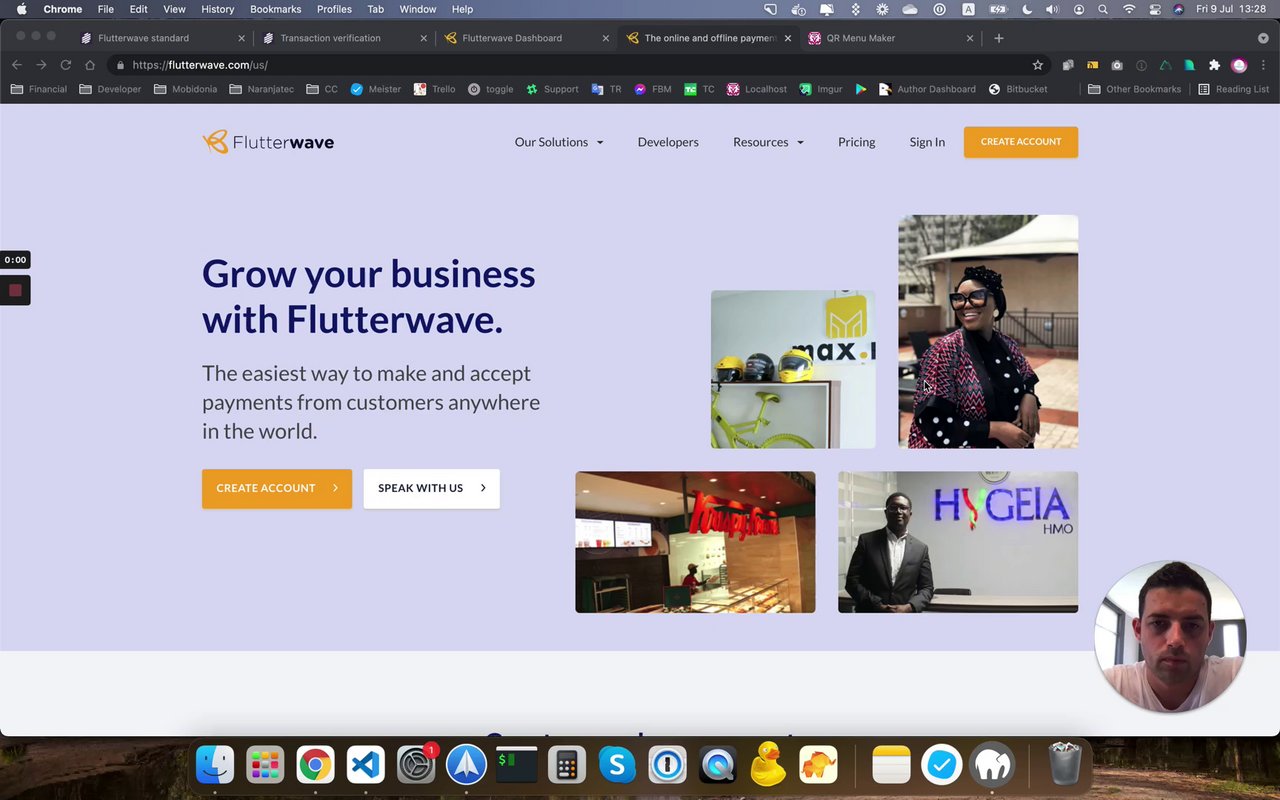Open the Terminal app from dock

click(517, 765)
